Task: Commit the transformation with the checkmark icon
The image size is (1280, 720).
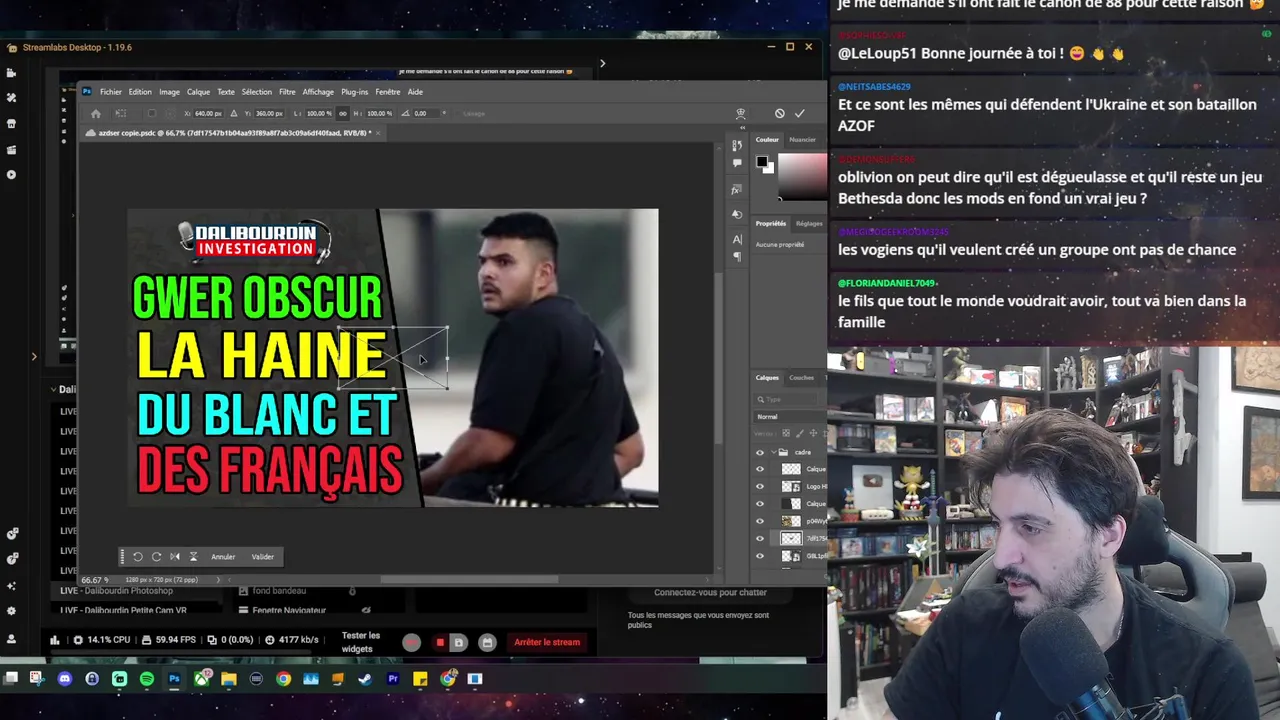Action: pos(800,113)
